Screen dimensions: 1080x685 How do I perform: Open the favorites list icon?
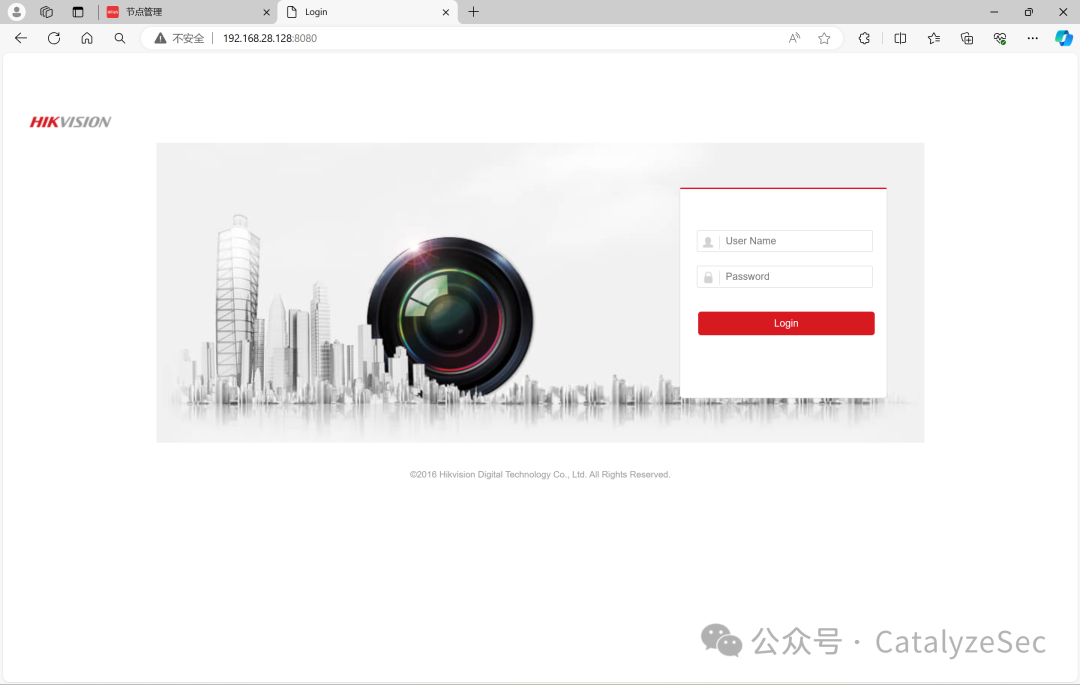pyautogui.click(x=934, y=39)
